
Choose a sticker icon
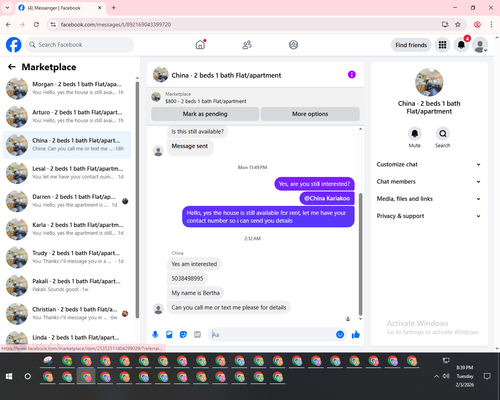183,334
